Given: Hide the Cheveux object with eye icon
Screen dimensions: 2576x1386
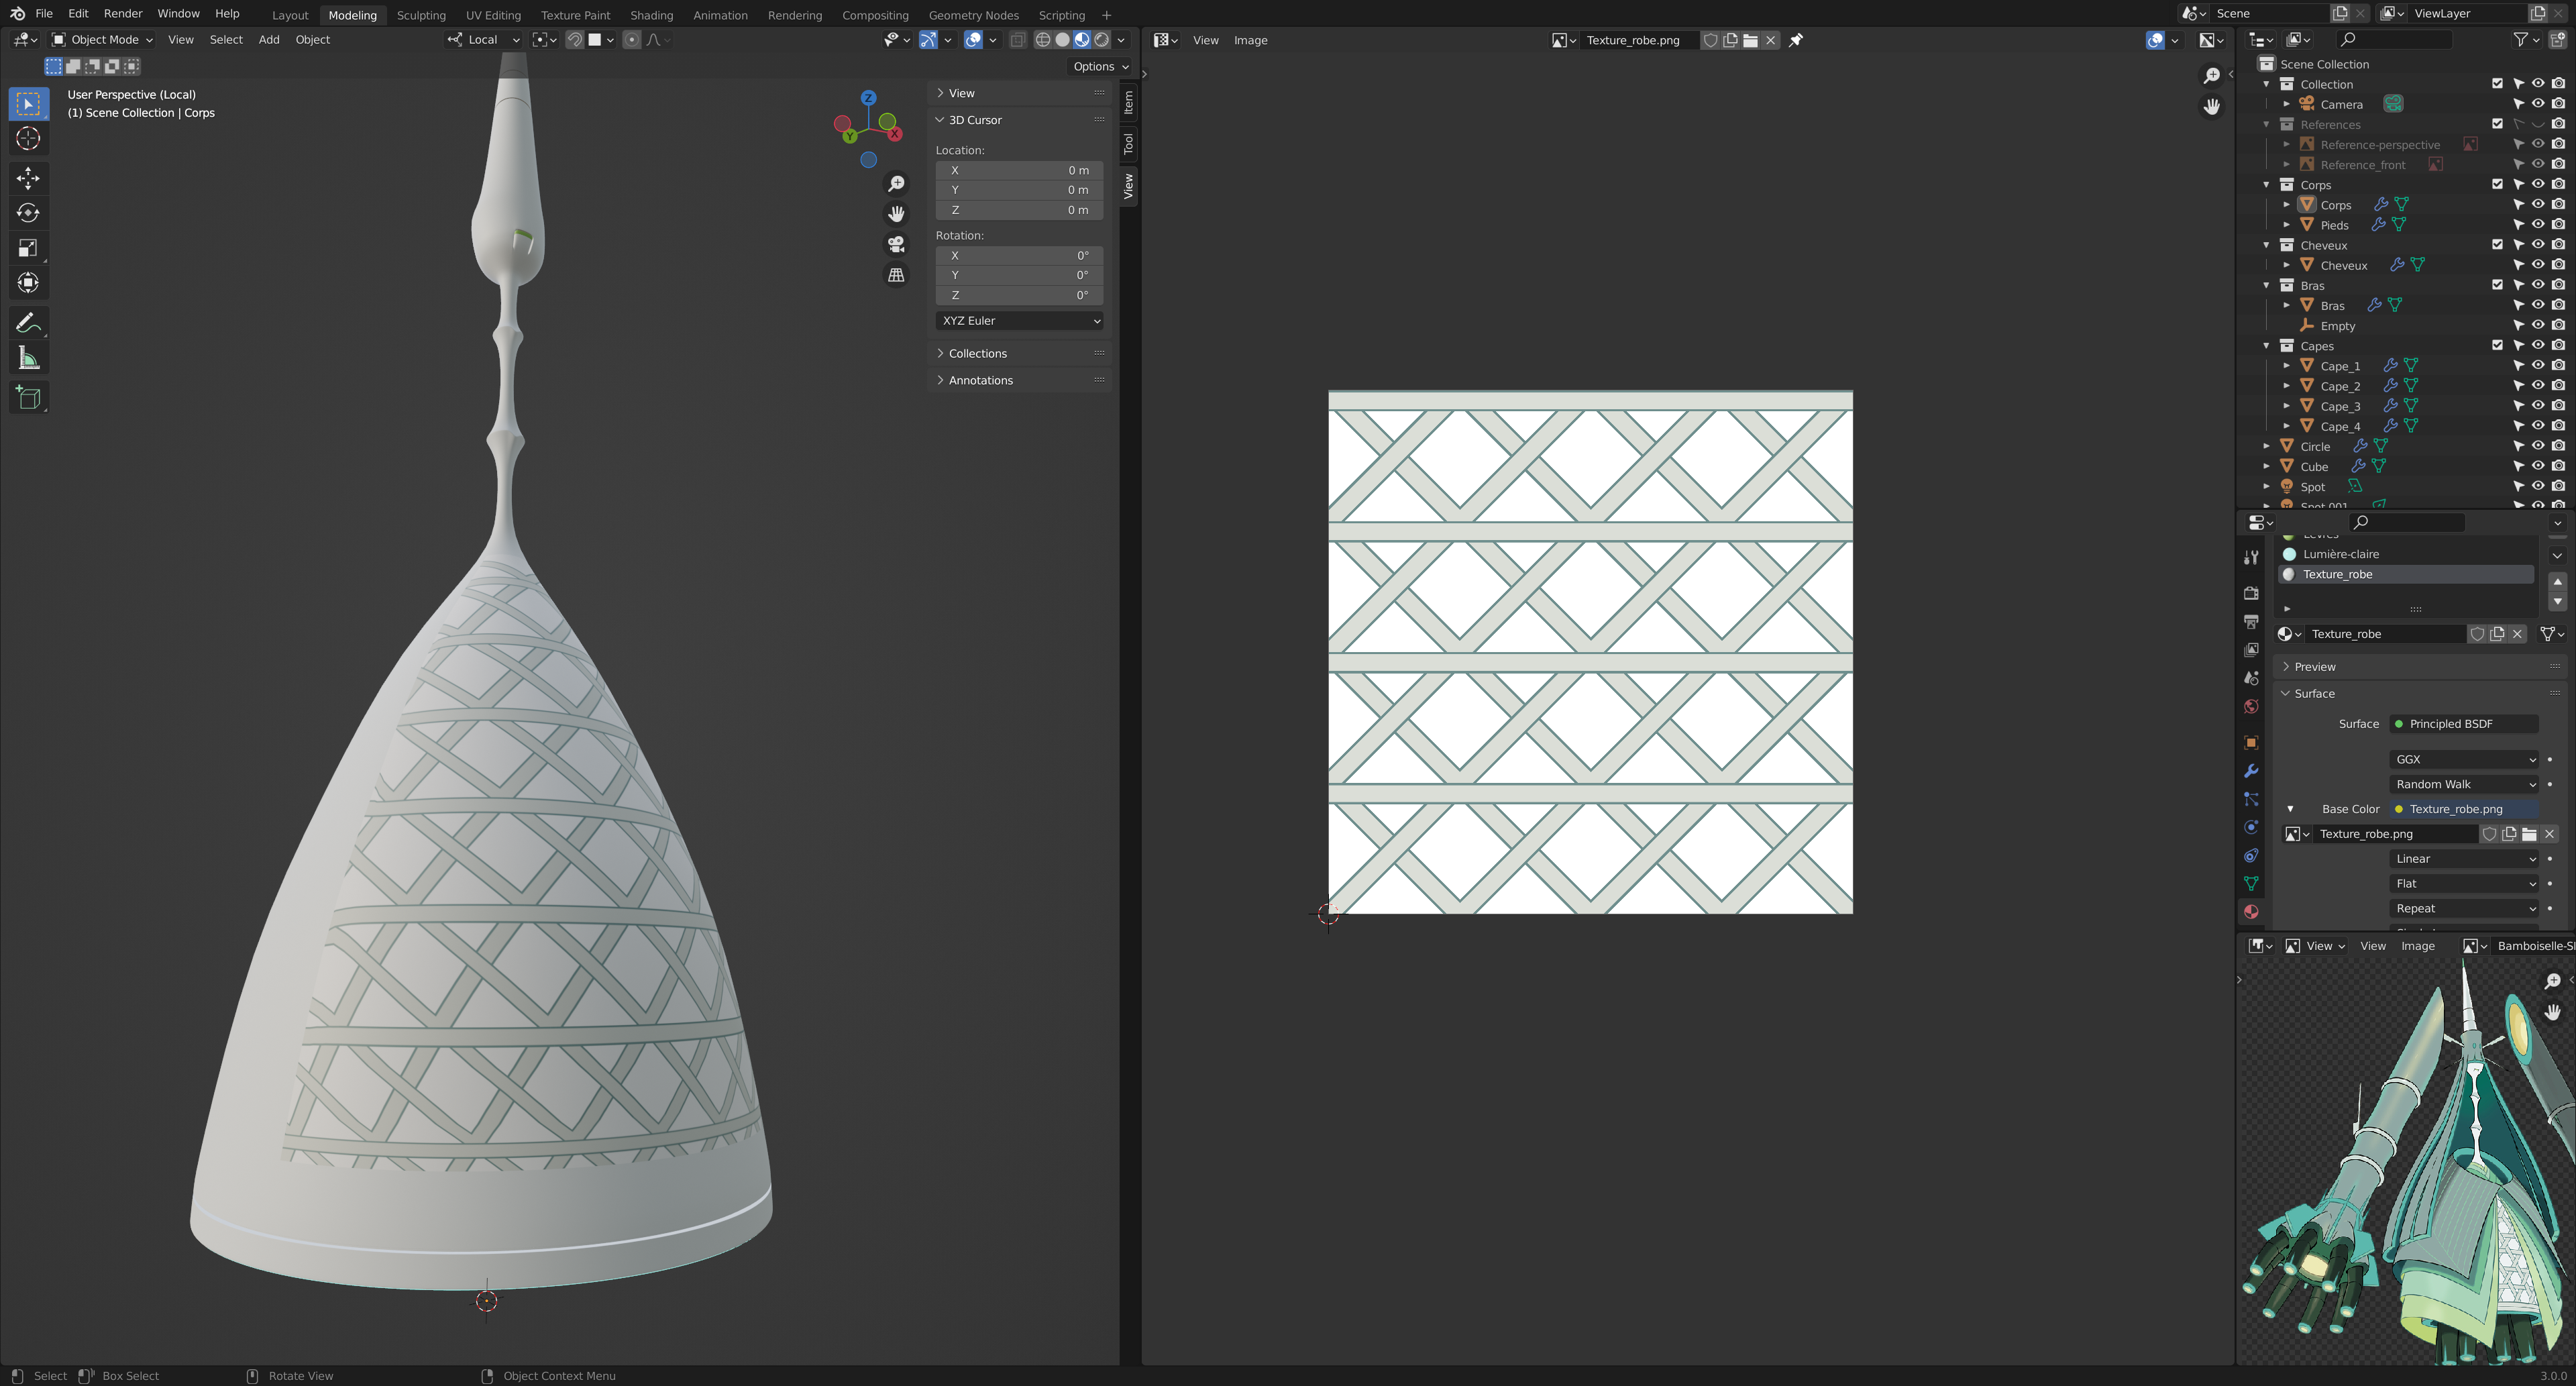Looking at the screenshot, I should [2537, 265].
